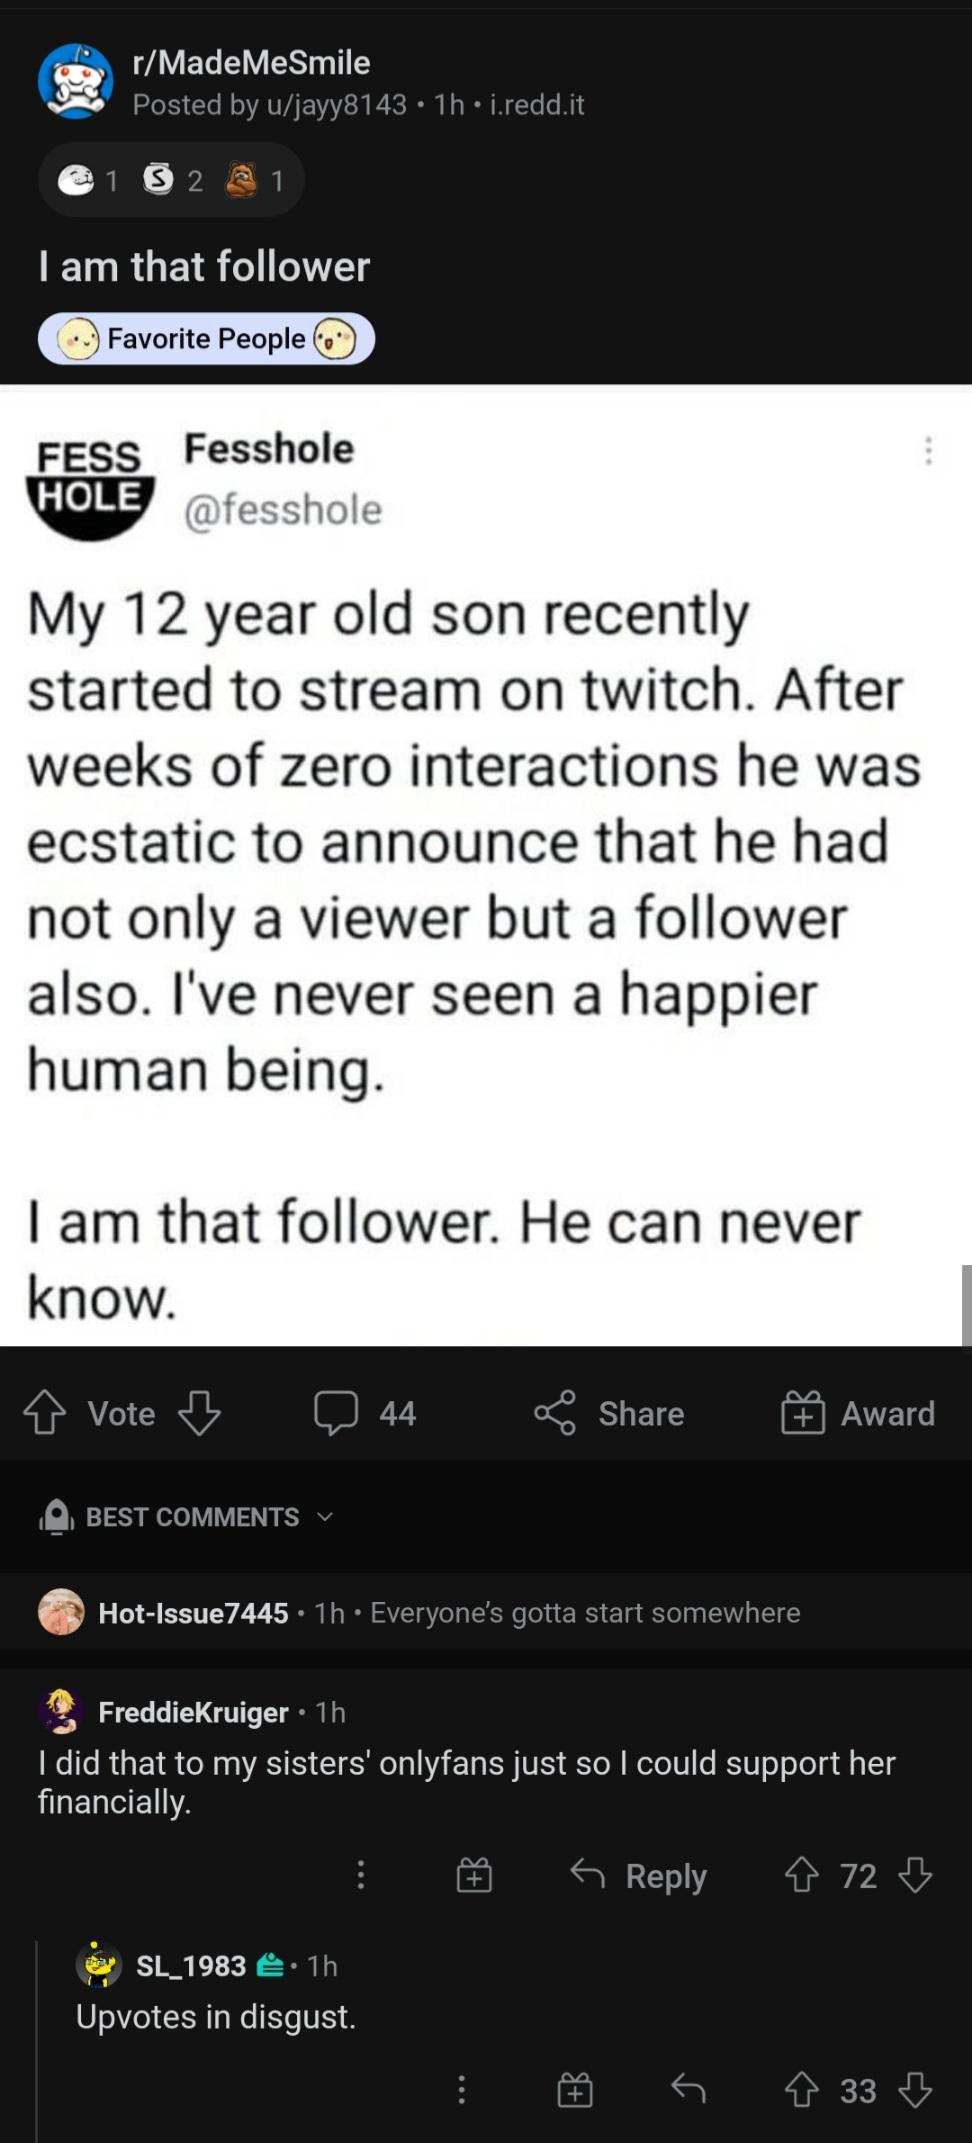Select the Favorite People flair tag
Image resolution: width=972 pixels, height=2143 pixels.
pyautogui.click(x=206, y=339)
